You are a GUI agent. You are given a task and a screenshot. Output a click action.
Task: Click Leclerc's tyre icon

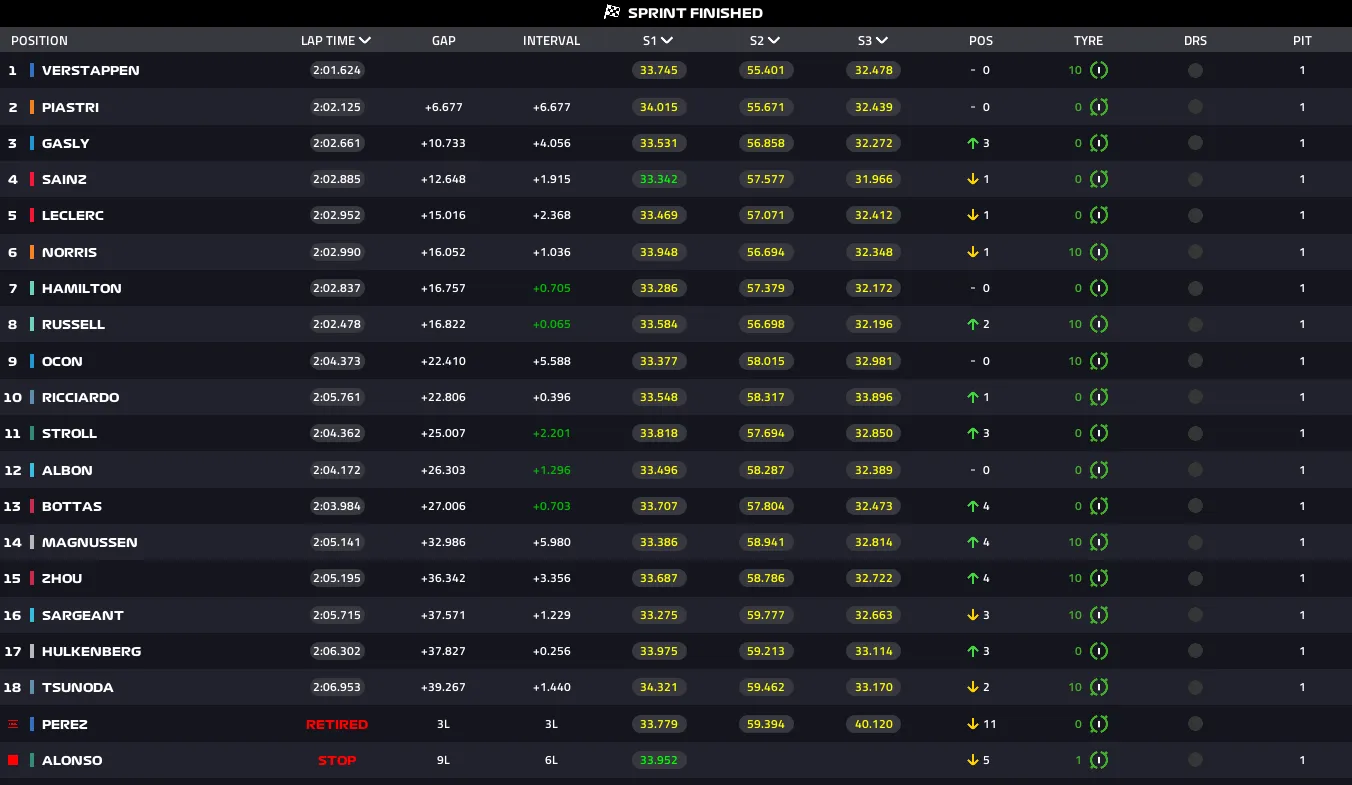(1099, 215)
